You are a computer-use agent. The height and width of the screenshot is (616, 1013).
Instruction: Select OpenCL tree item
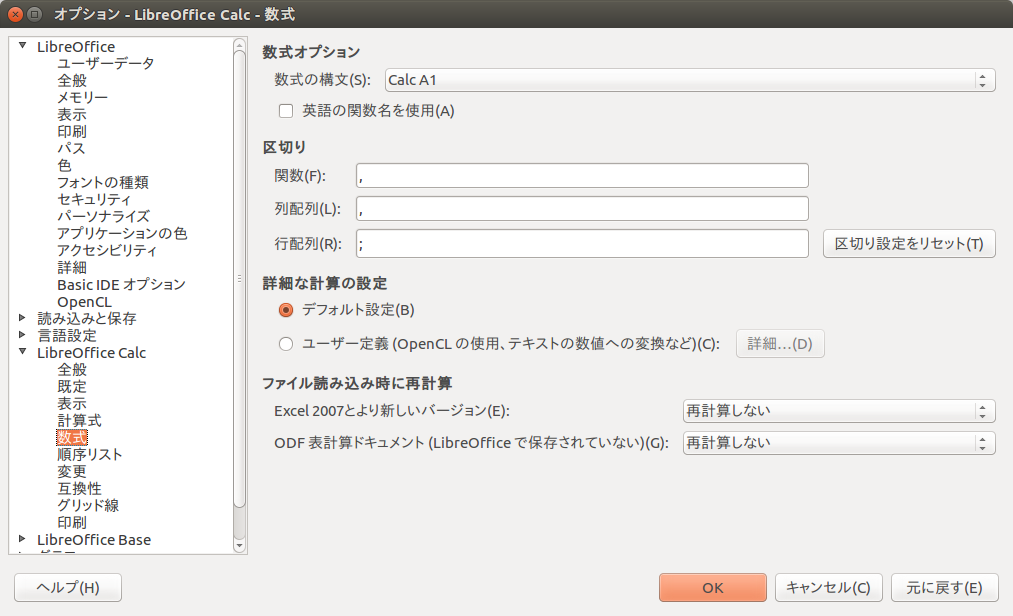85,302
